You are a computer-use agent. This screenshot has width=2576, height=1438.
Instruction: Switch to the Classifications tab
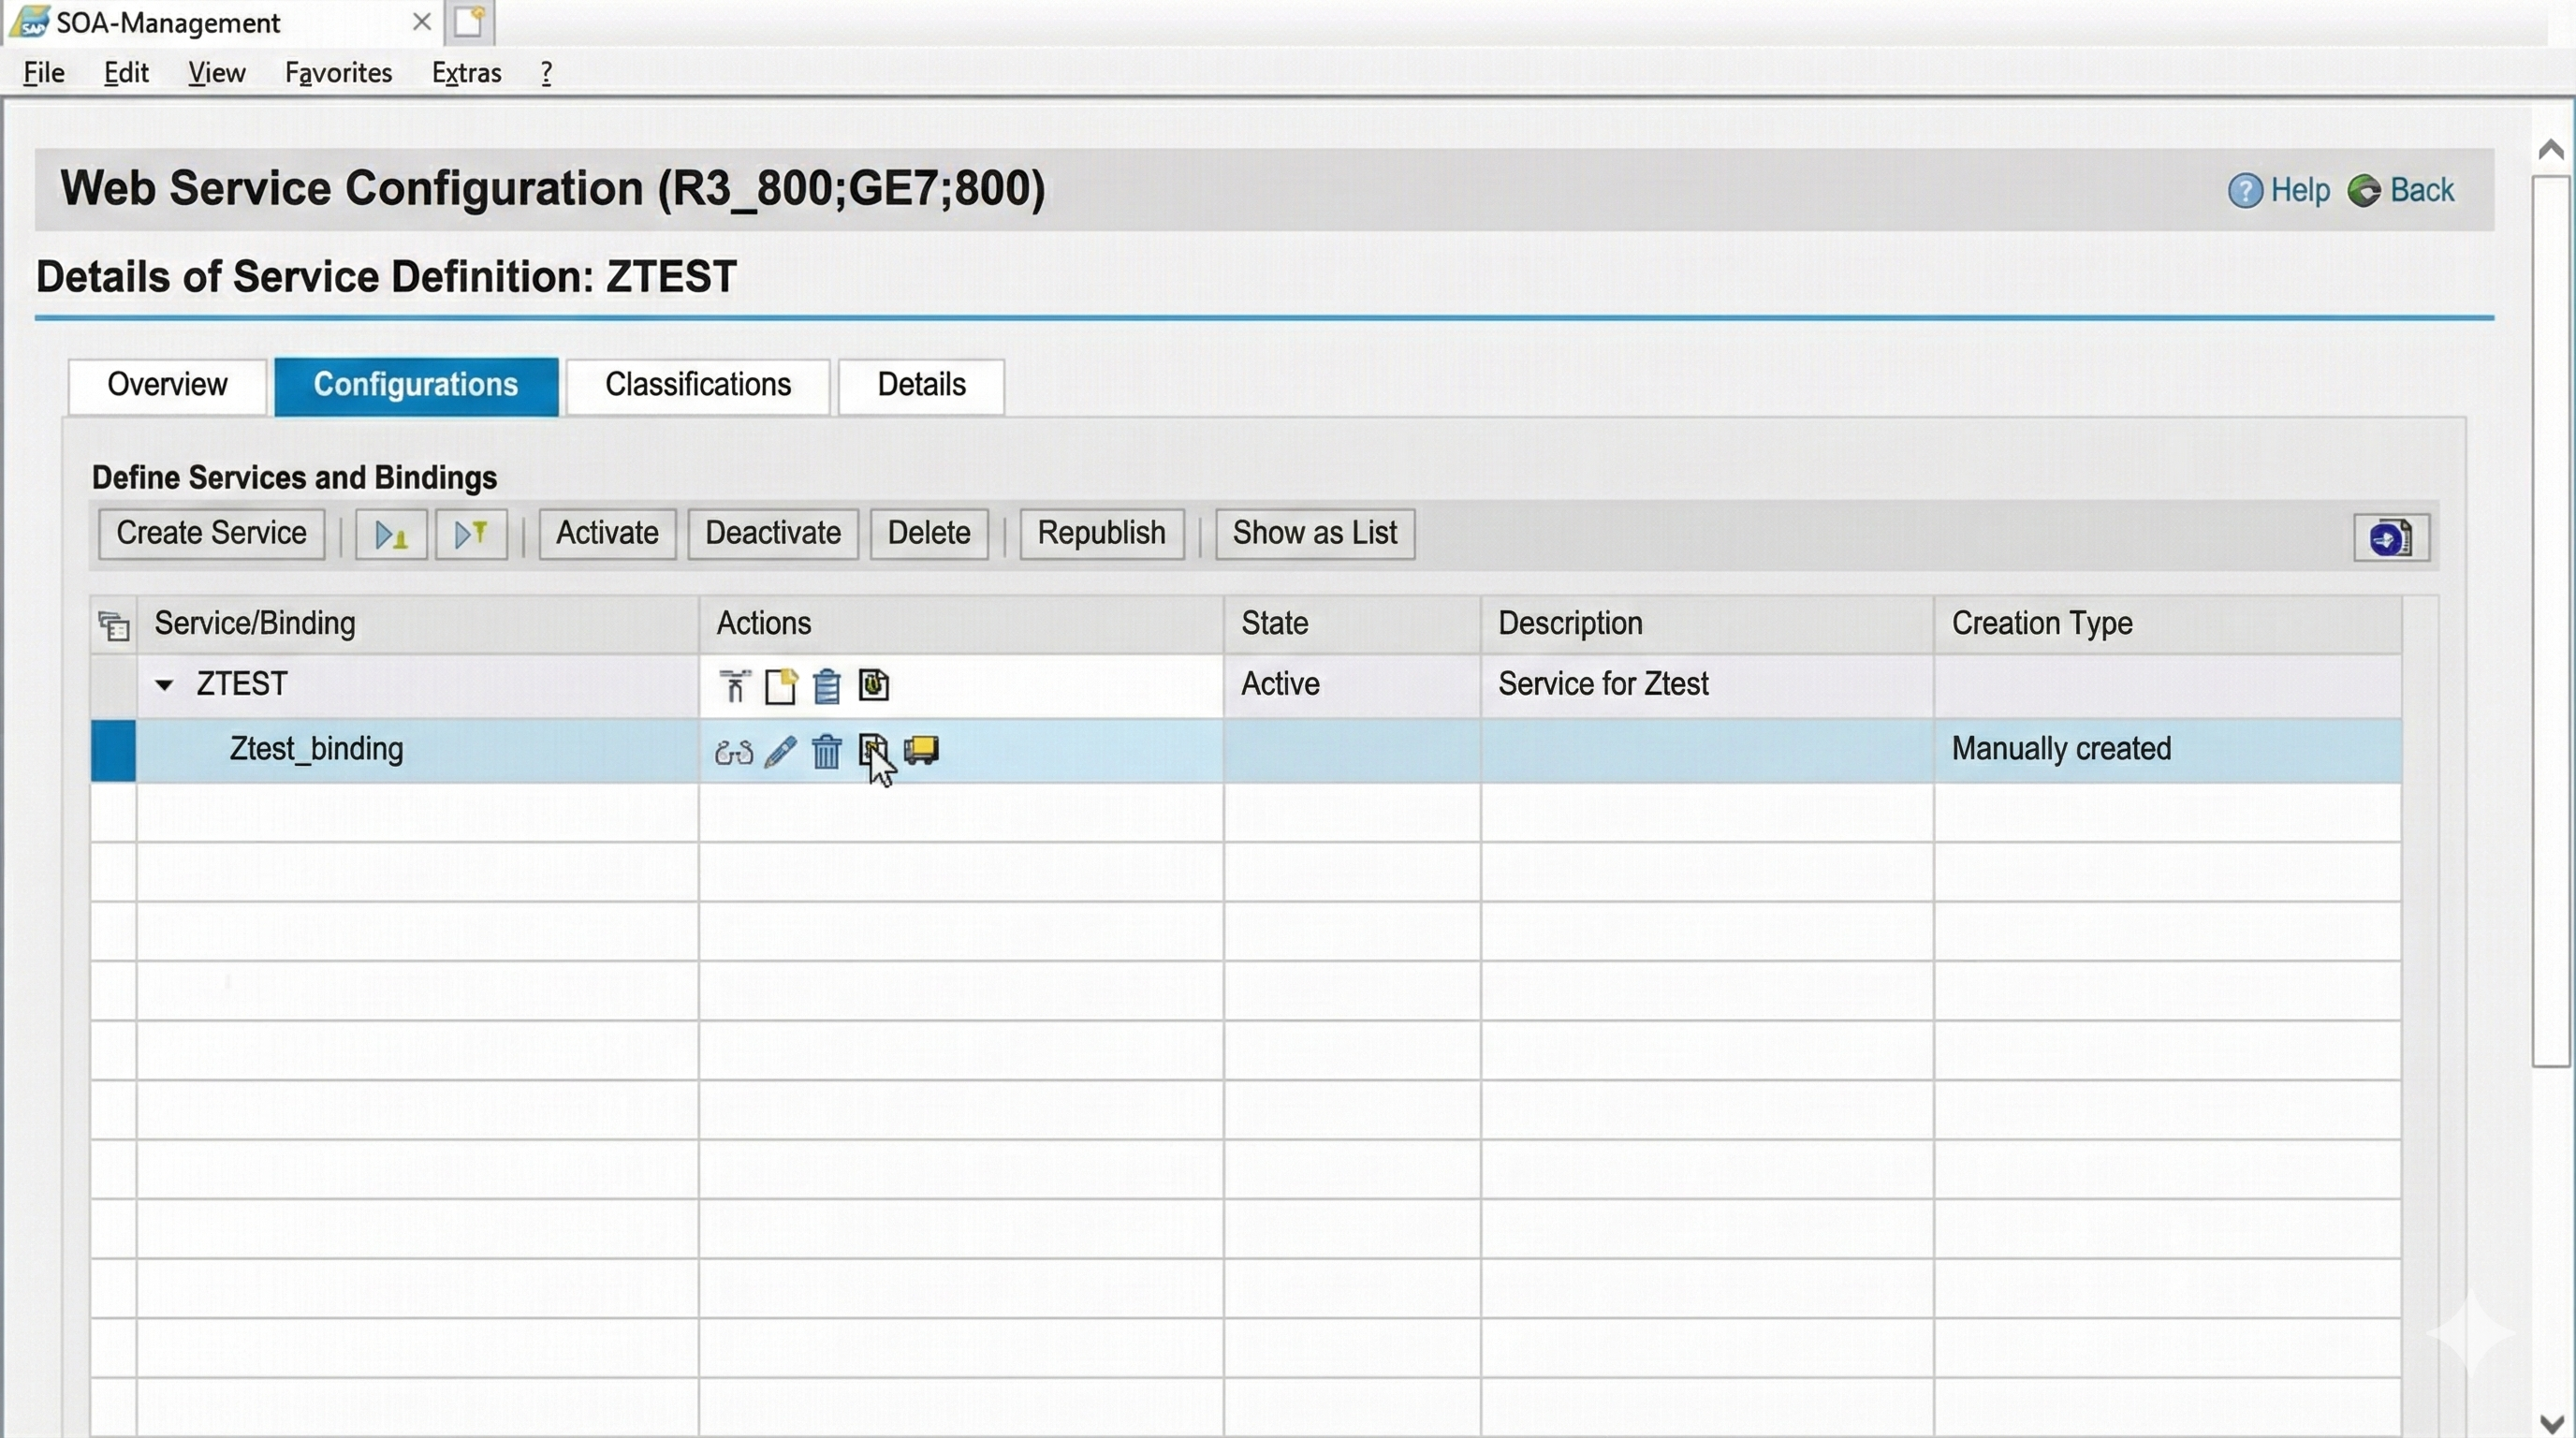tap(697, 385)
